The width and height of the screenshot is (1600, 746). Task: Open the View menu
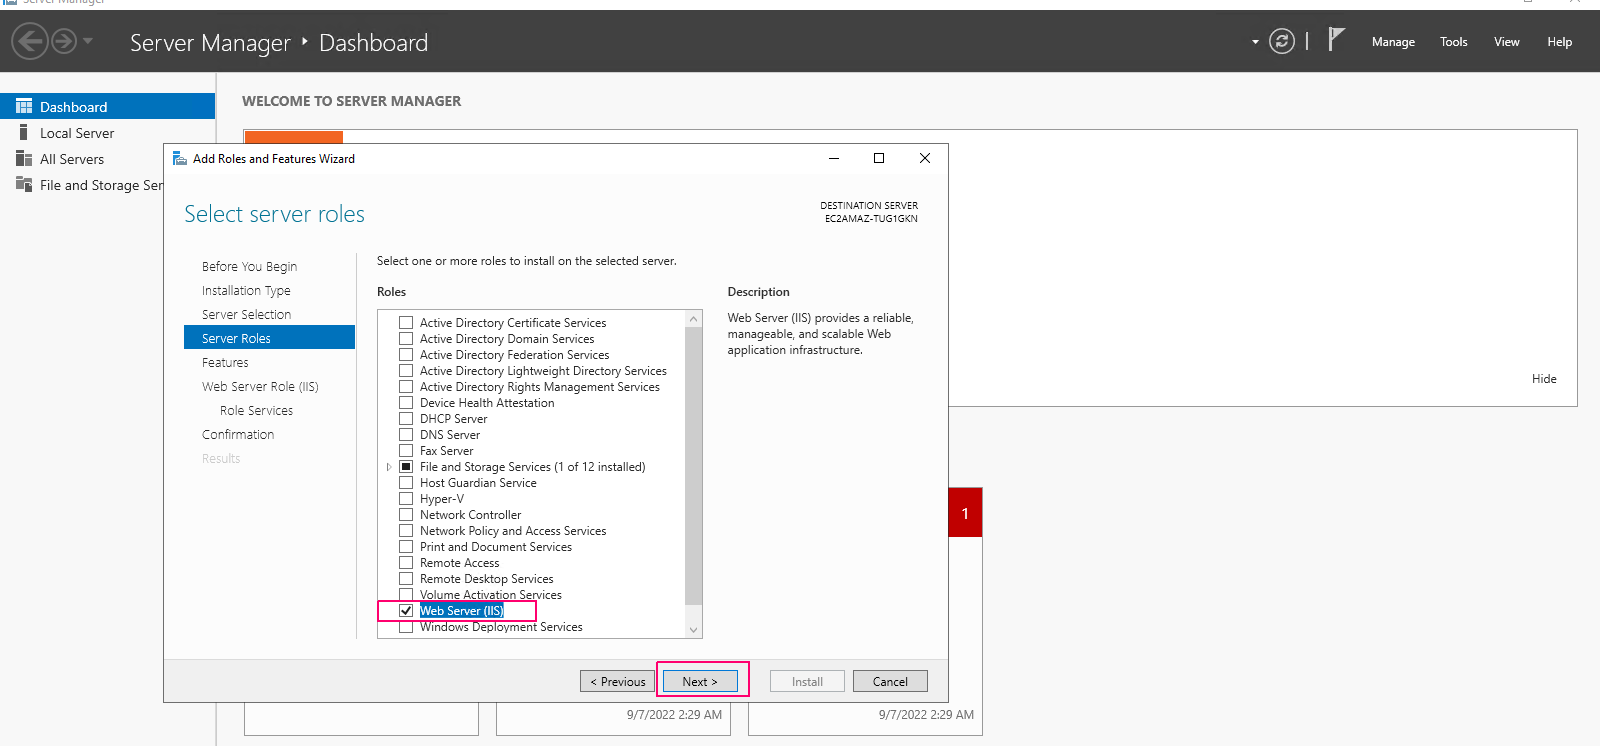(x=1507, y=42)
